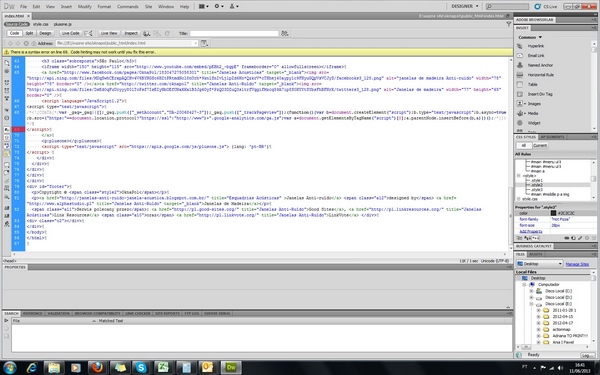Click the Live View options icon after the address field
The width and height of the screenshot is (600, 375).
[x=204, y=43]
